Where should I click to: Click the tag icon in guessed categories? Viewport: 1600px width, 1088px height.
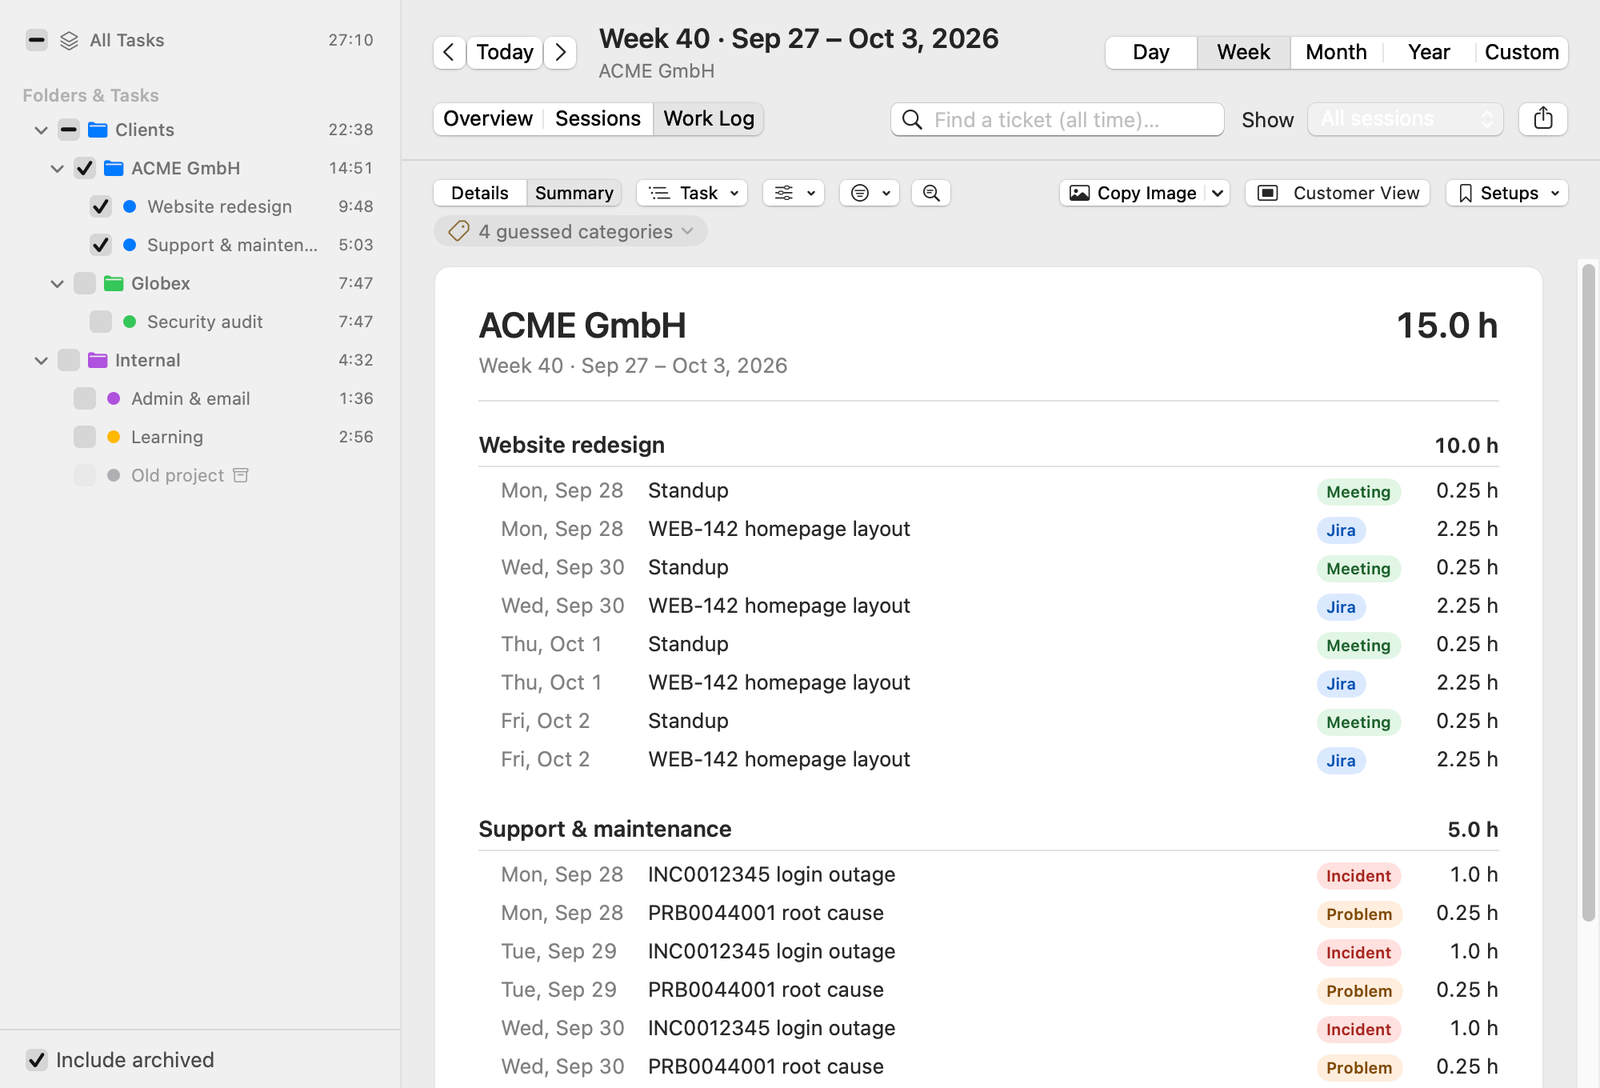459,231
